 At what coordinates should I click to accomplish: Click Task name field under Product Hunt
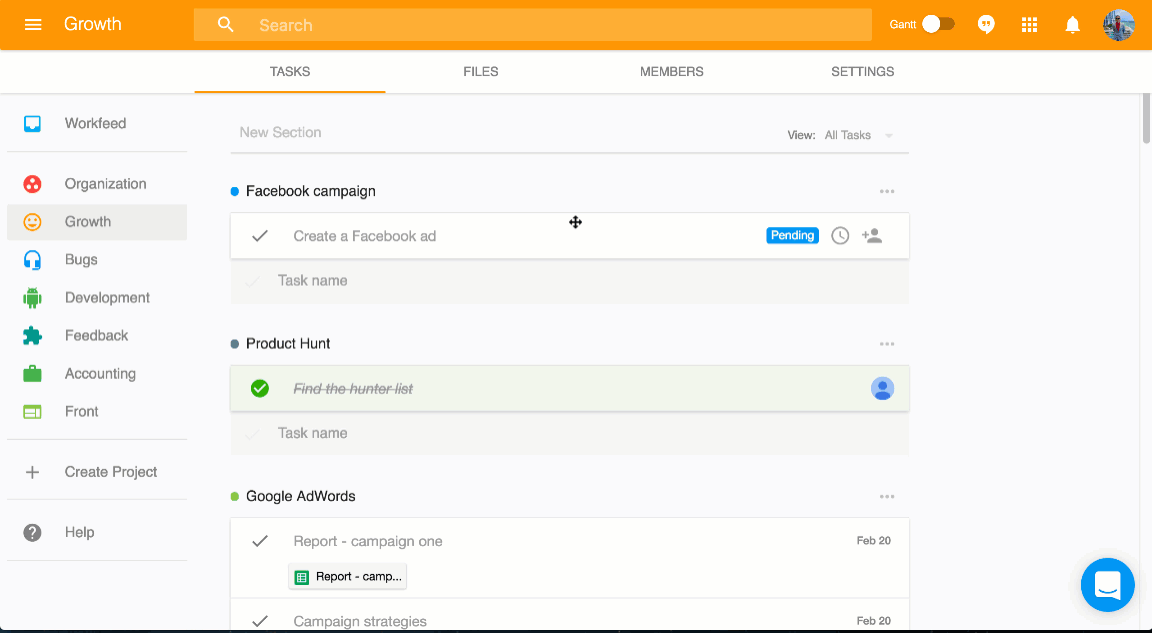pyautogui.click(x=569, y=433)
